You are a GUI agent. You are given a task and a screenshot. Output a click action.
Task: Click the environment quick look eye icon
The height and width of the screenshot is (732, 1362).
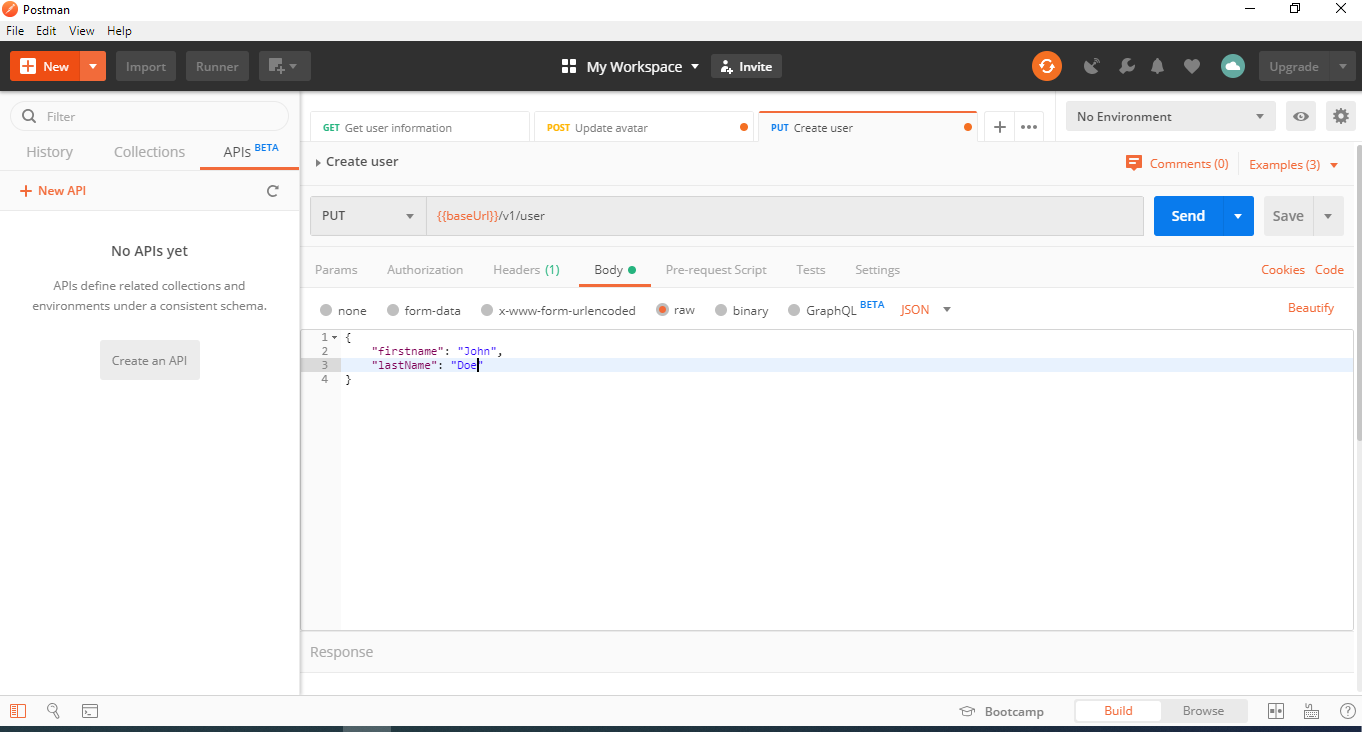click(x=1301, y=116)
